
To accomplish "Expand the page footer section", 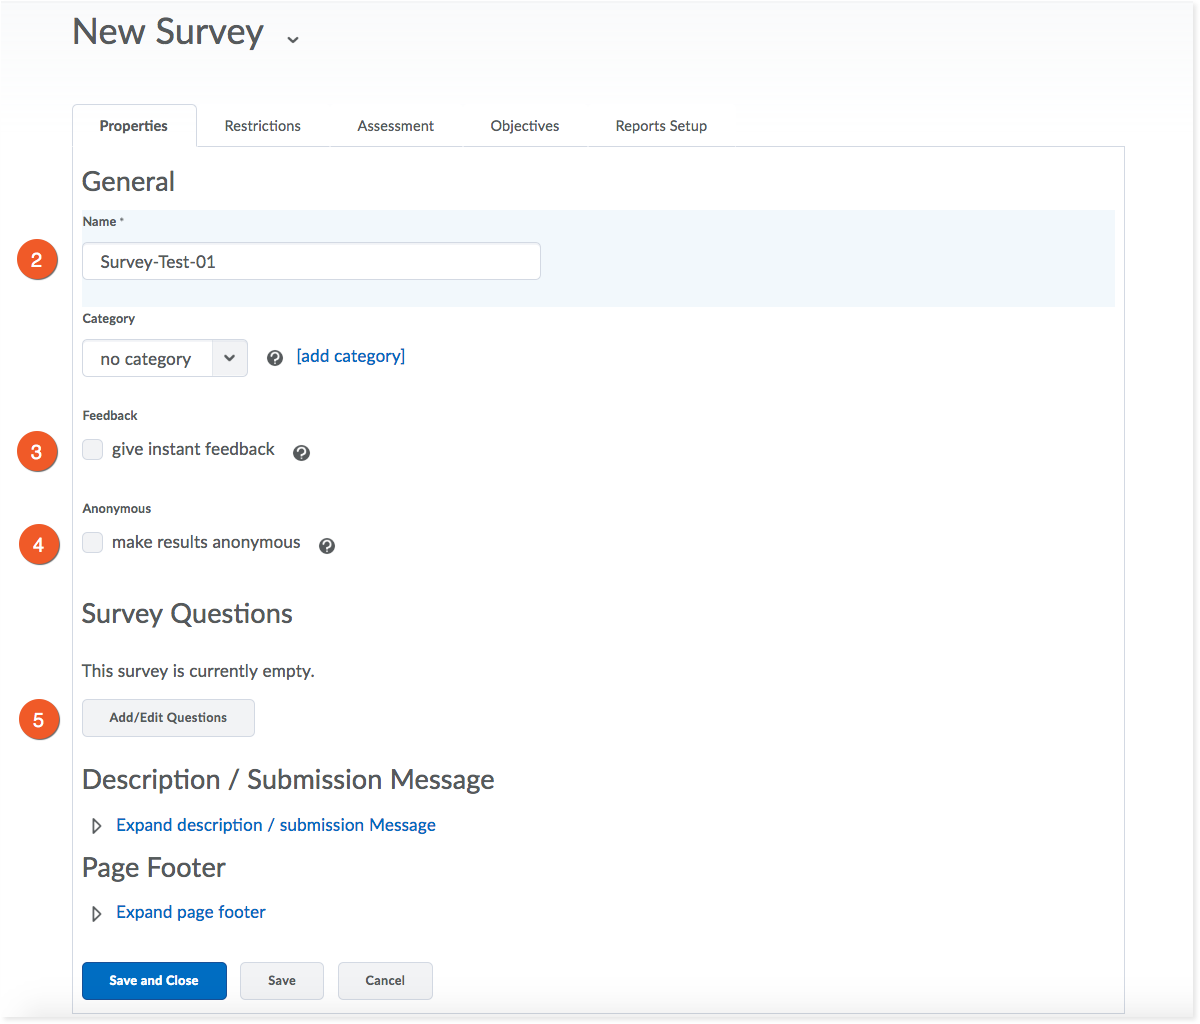I will tap(190, 912).
